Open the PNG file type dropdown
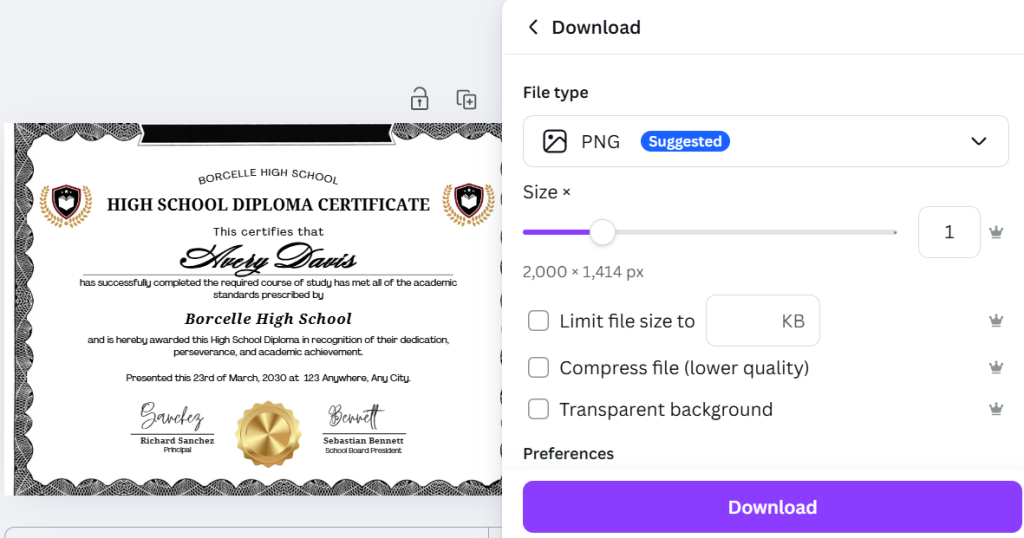The width and height of the screenshot is (1024, 538). point(765,141)
